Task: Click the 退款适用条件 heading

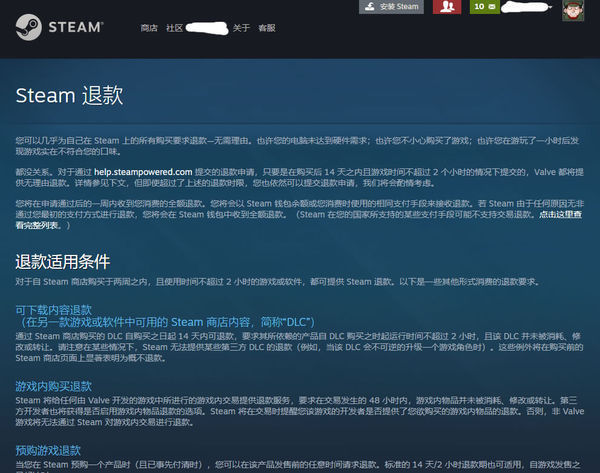Action: coord(63,262)
